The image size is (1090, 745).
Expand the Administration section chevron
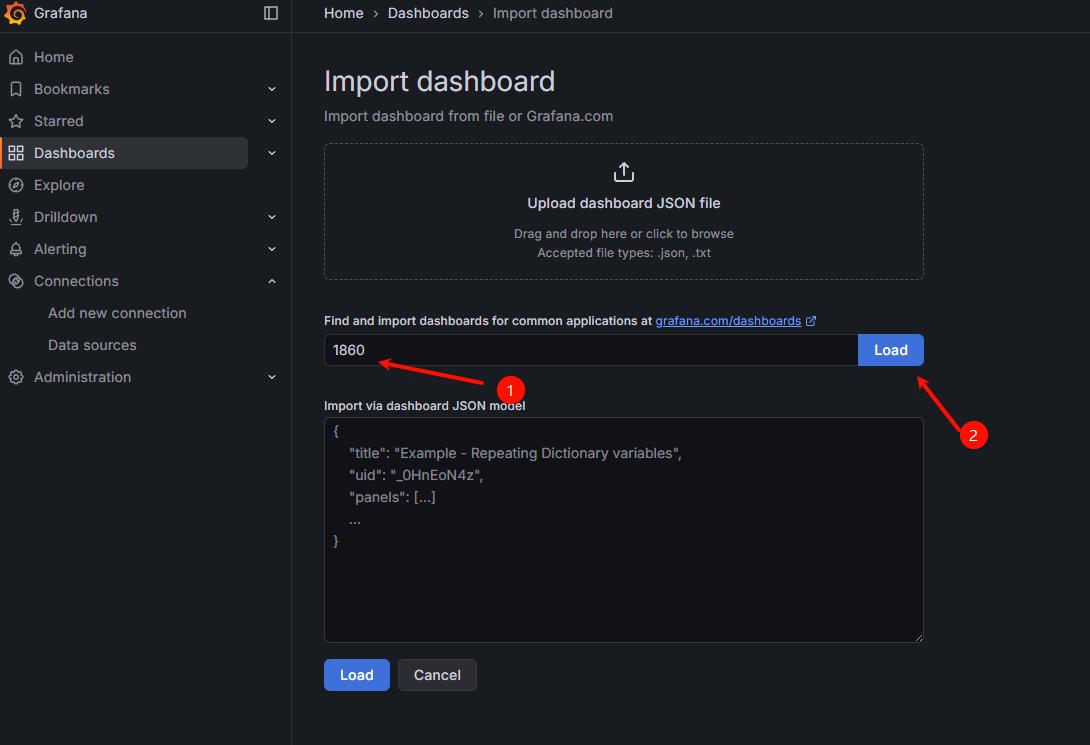tap(272, 377)
